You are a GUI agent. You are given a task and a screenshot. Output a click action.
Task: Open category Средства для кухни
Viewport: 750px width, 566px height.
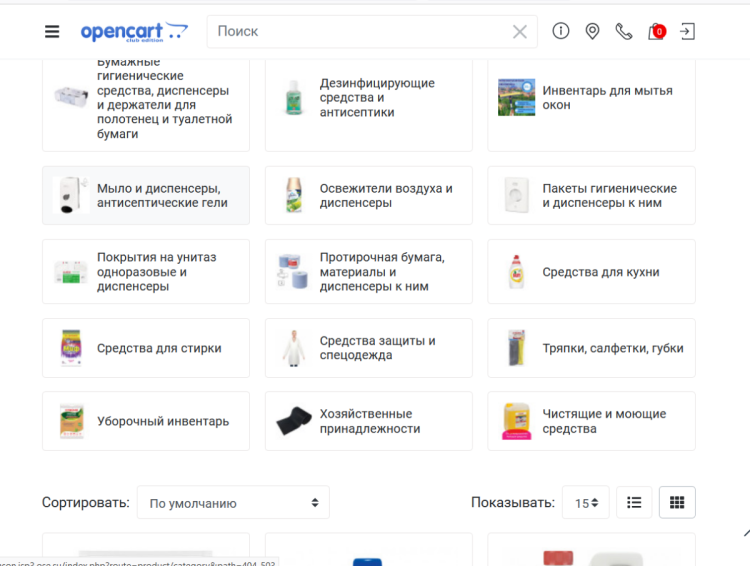[591, 271]
